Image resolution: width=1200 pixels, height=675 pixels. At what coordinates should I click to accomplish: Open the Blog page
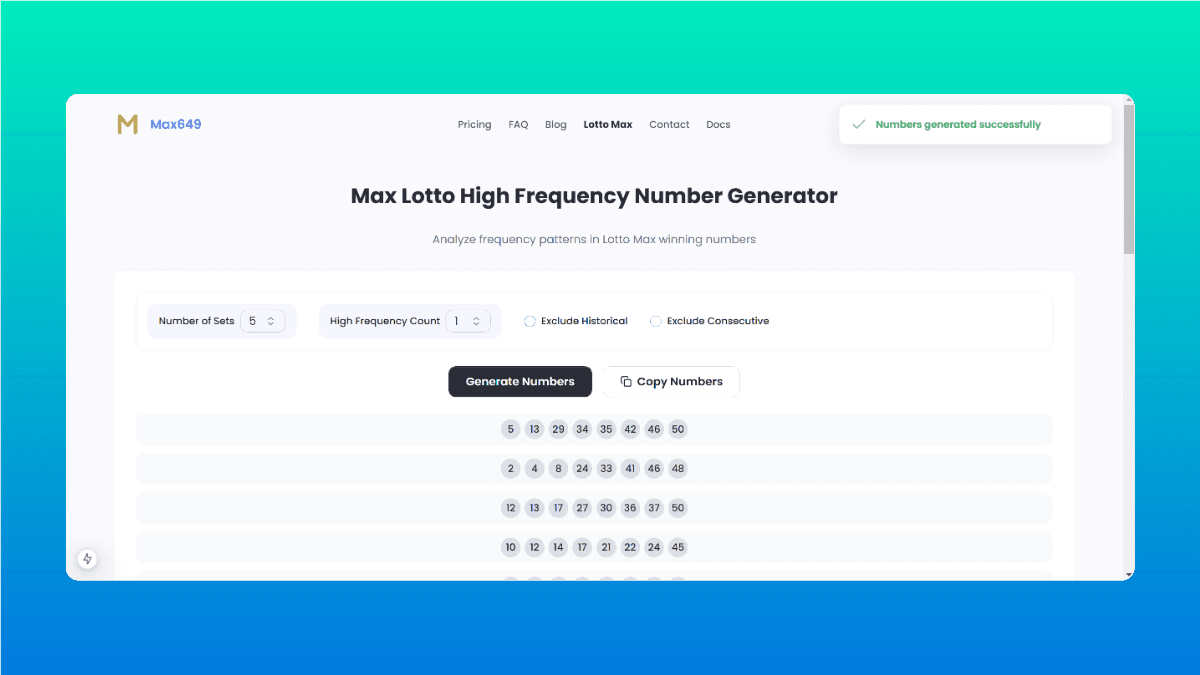pyautogui.click(x=556, y=125)
